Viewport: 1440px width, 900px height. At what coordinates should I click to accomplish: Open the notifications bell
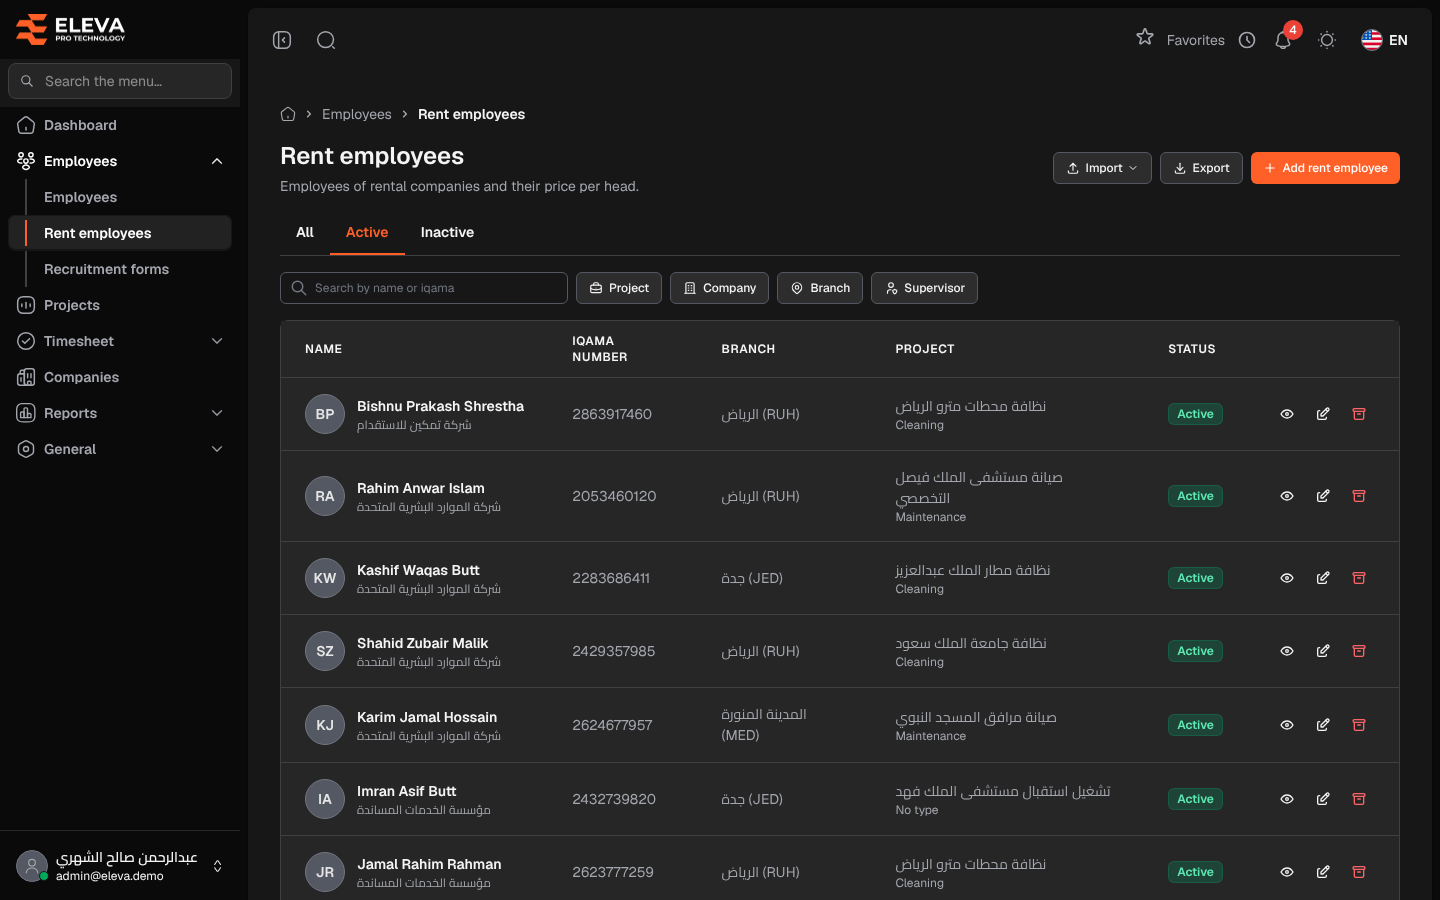click(x=1283, y=40)
